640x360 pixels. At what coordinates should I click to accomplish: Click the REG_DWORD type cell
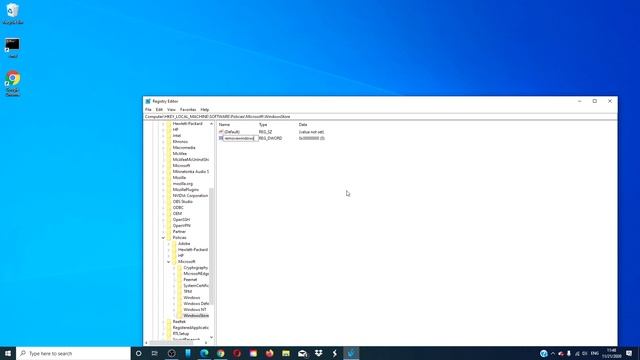click(271, 138)
